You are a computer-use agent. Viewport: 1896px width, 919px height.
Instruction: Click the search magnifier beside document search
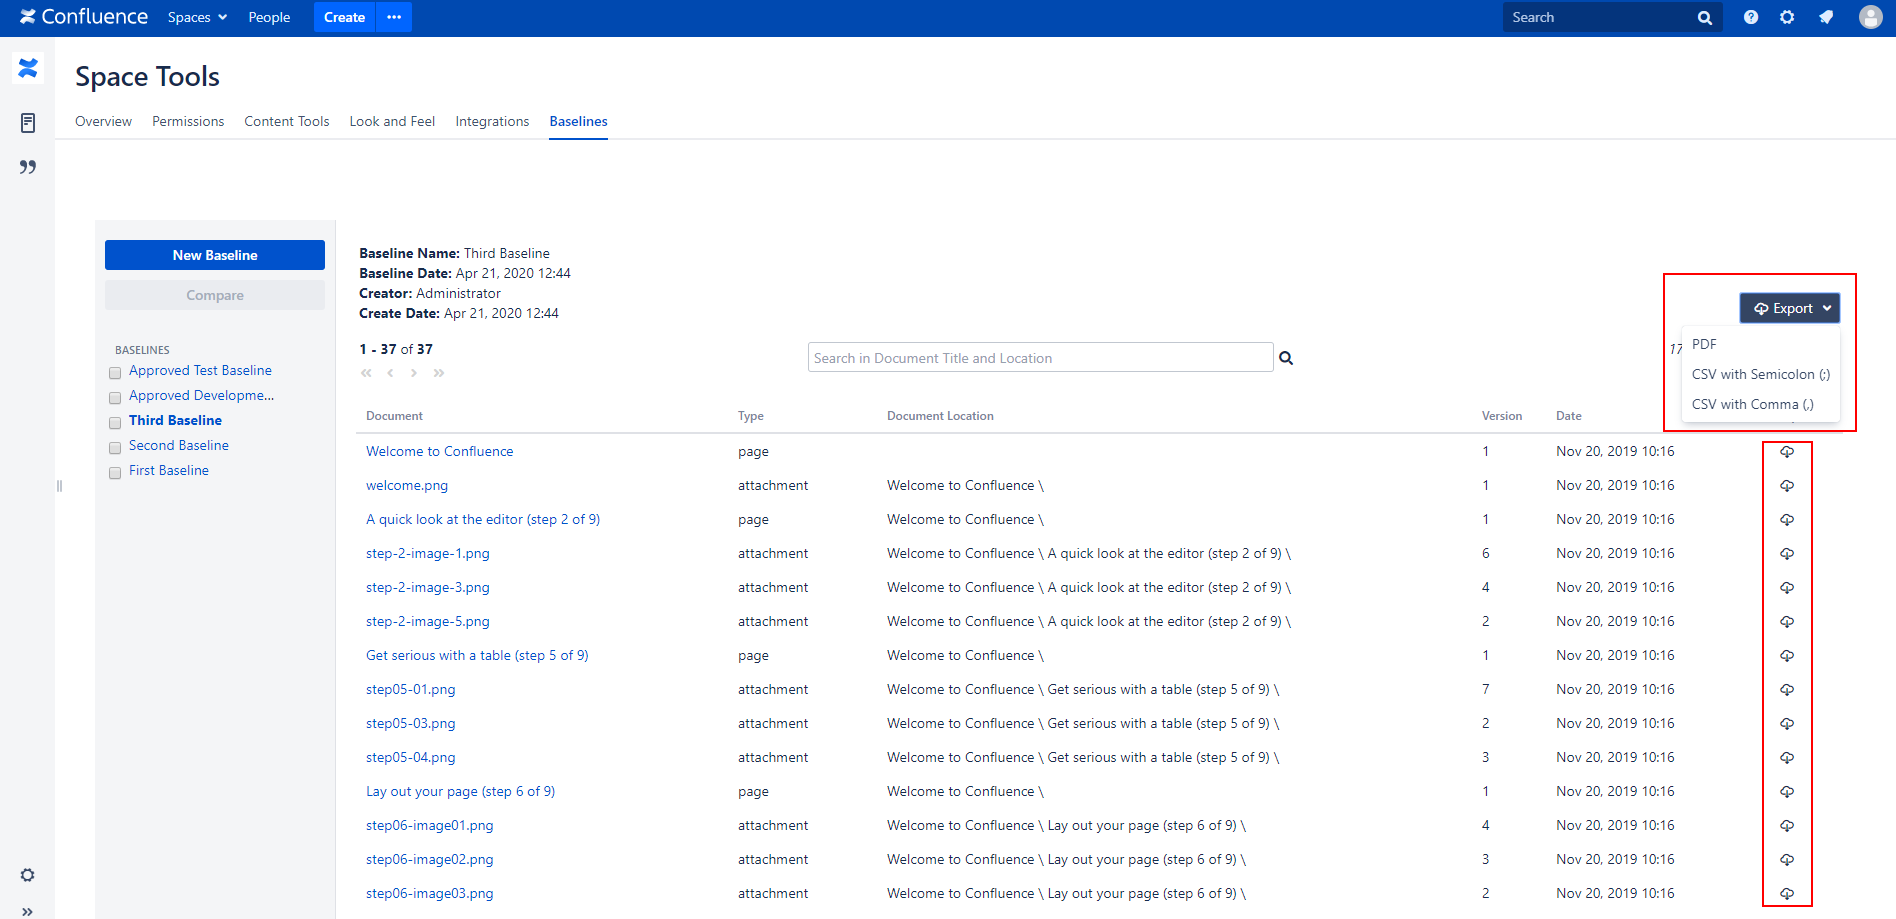tap(1286, 358)
